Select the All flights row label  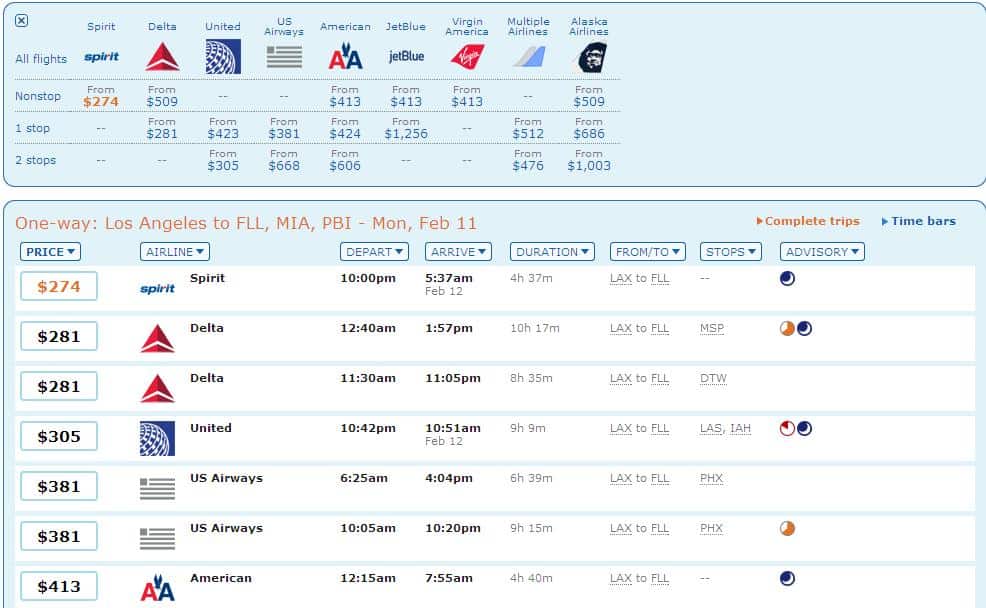[x=41, y=59]
